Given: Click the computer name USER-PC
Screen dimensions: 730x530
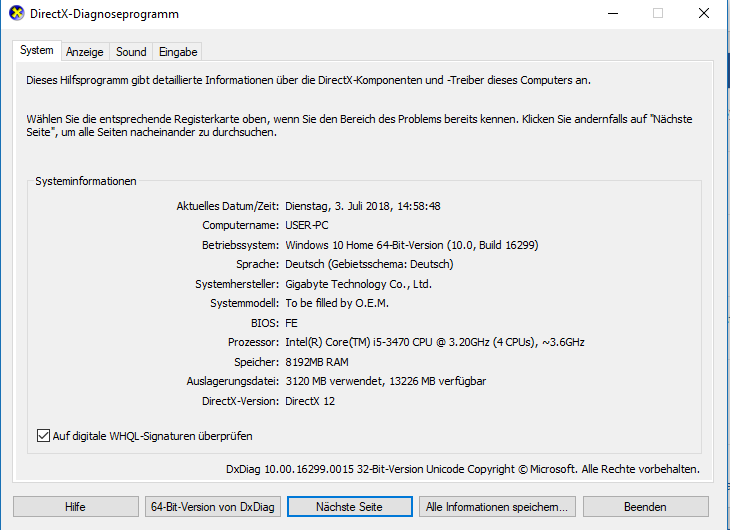Looking at the screenshot, I should click(307, 225).
